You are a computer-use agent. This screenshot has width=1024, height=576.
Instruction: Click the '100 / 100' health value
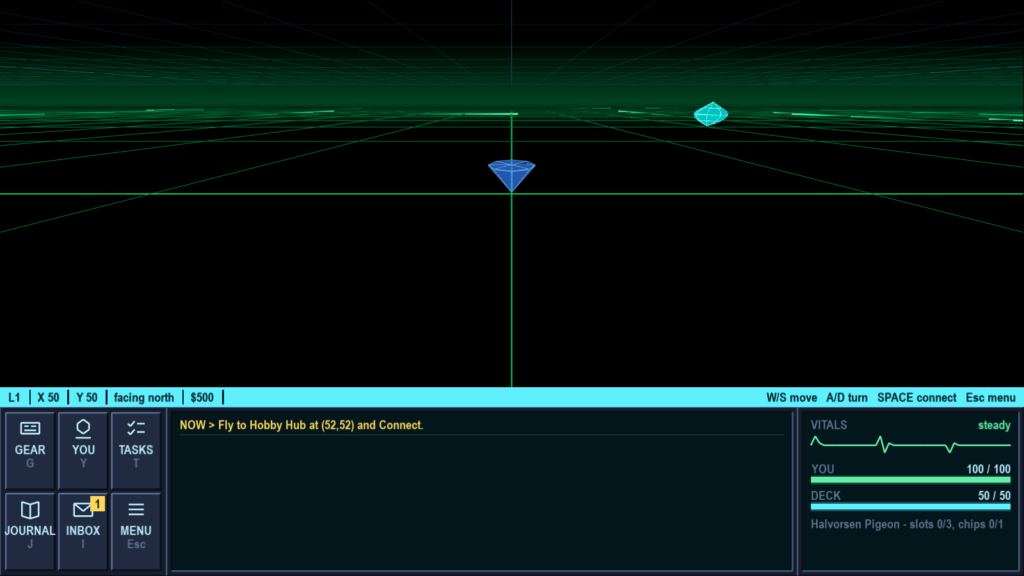[x=988, y=469]
